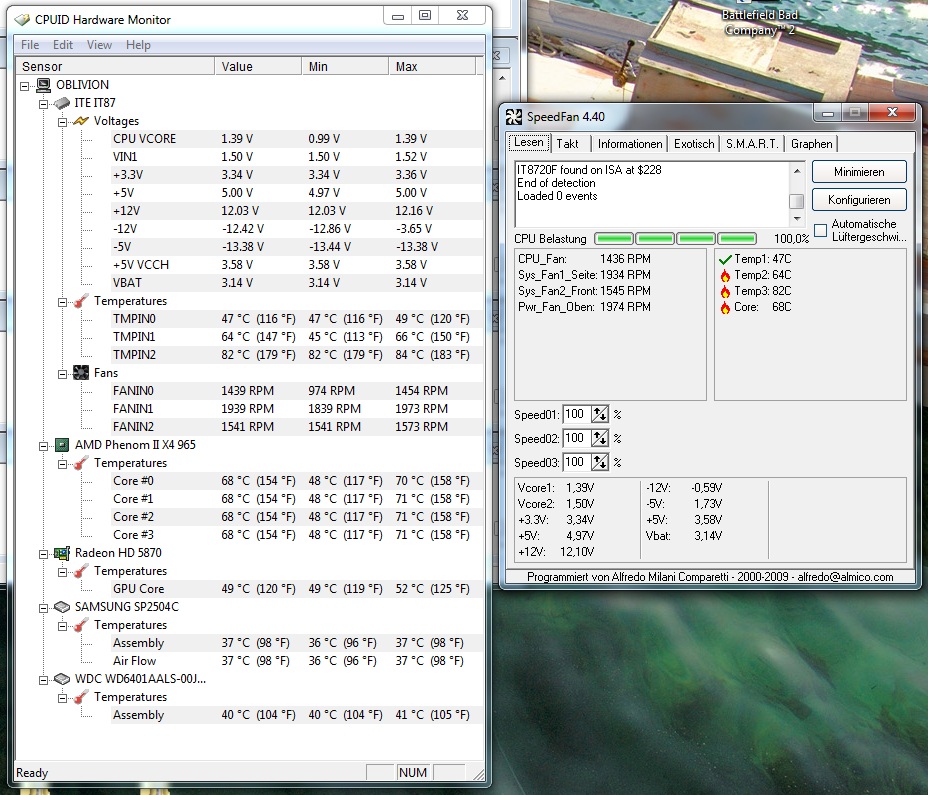Click the SpeedFan log scrollbar up arrow

pyautogui.click(x=797, y=170)
